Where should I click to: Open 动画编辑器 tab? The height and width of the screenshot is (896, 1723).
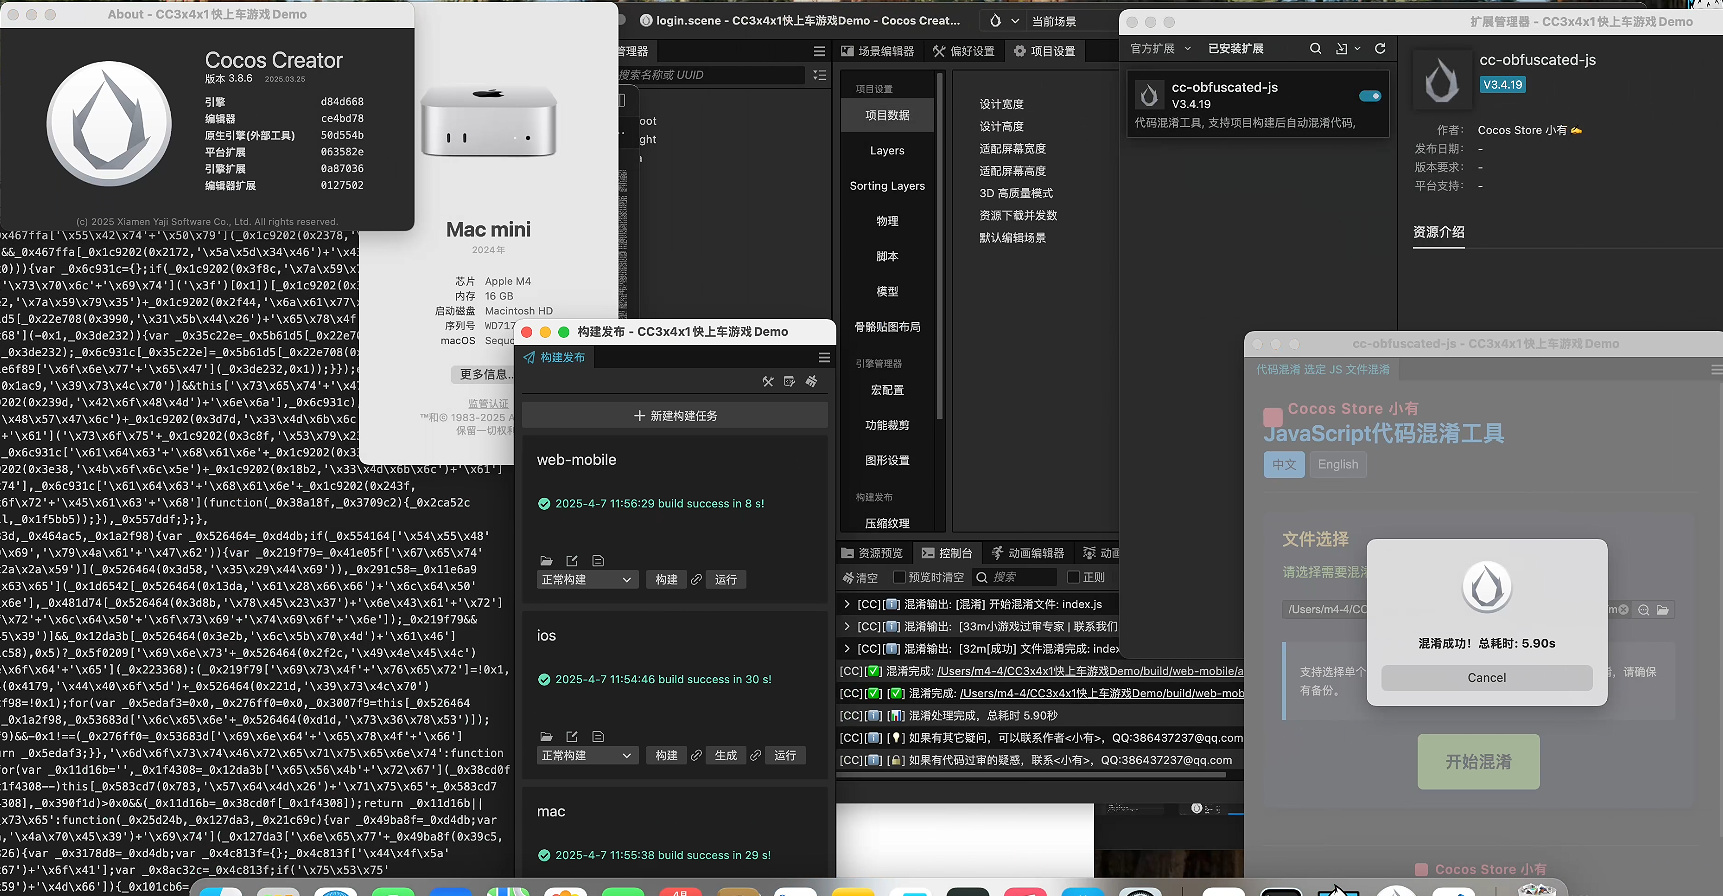1028,553
